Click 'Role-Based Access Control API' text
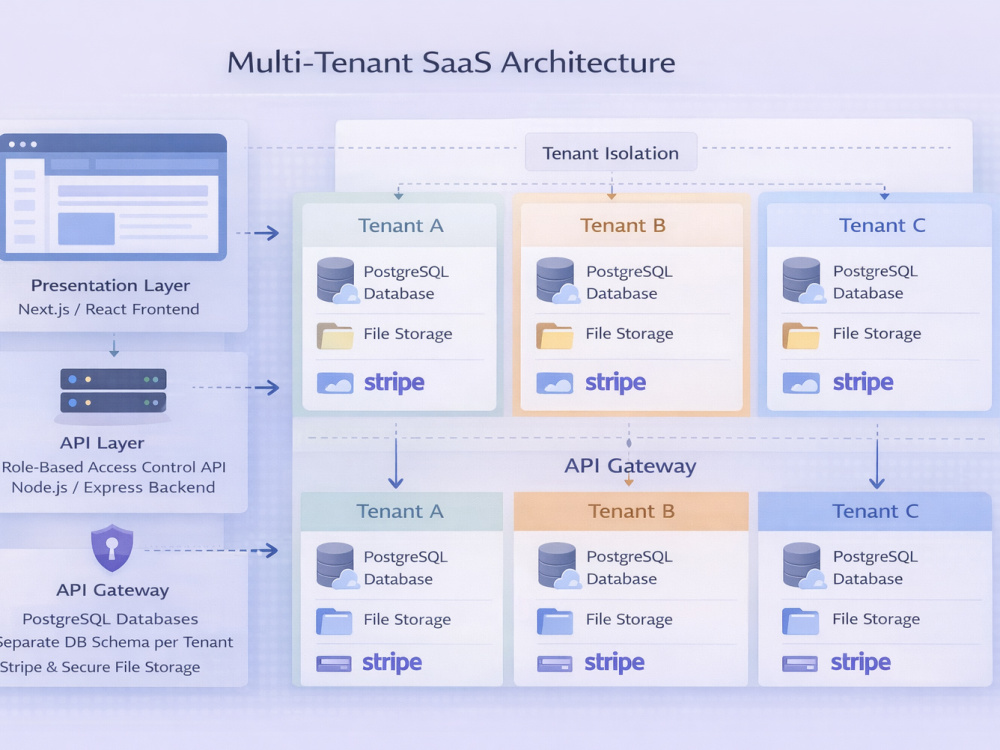 [114, 467]
